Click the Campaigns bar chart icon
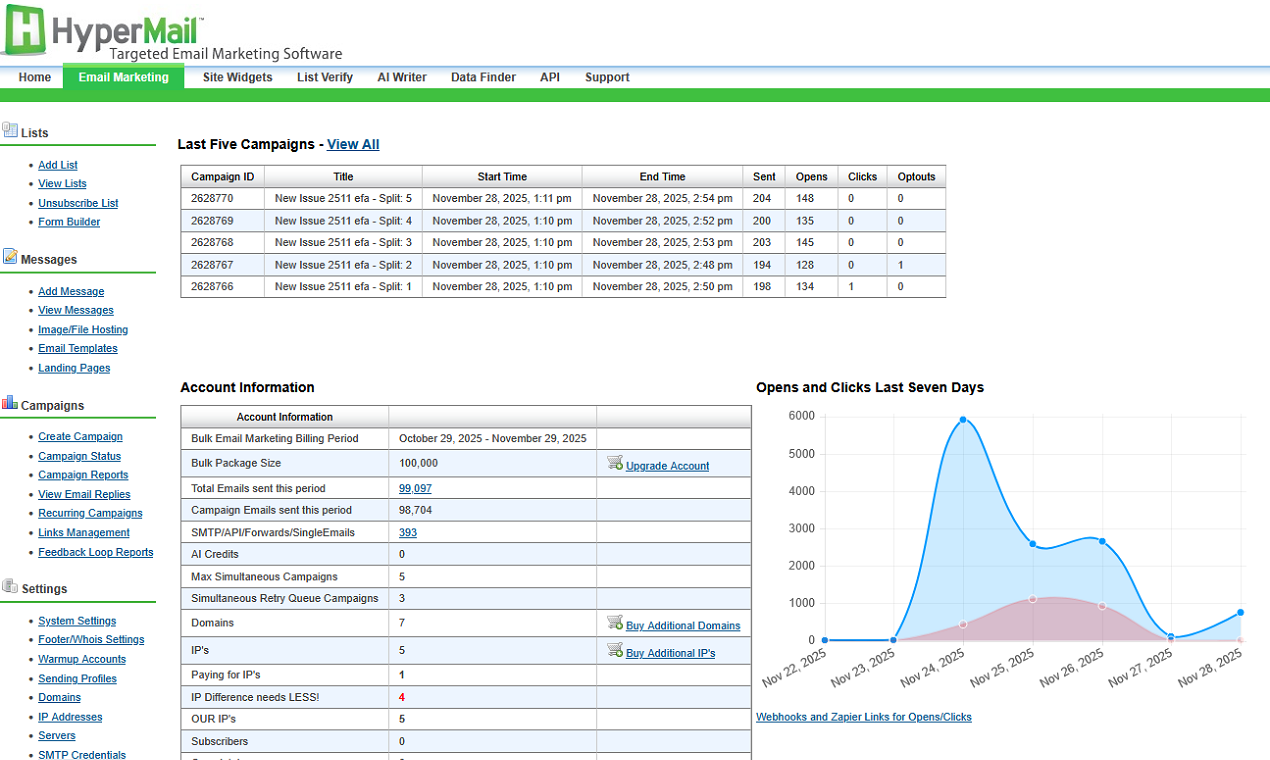 tap(10, 403)
